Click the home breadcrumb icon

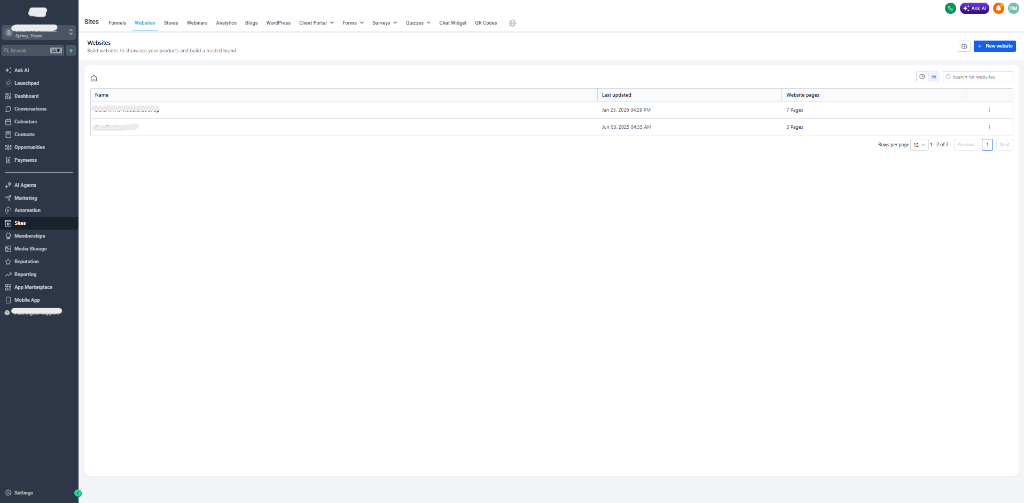pos(94,78)
